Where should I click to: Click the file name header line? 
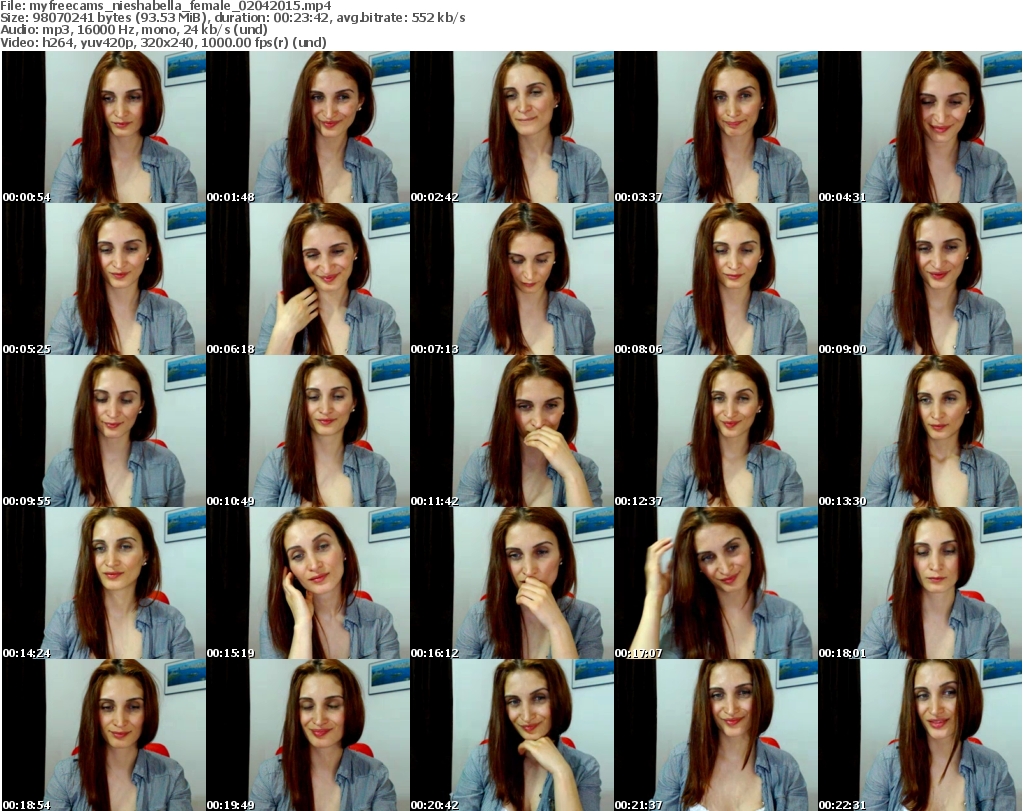coord(166,6)
